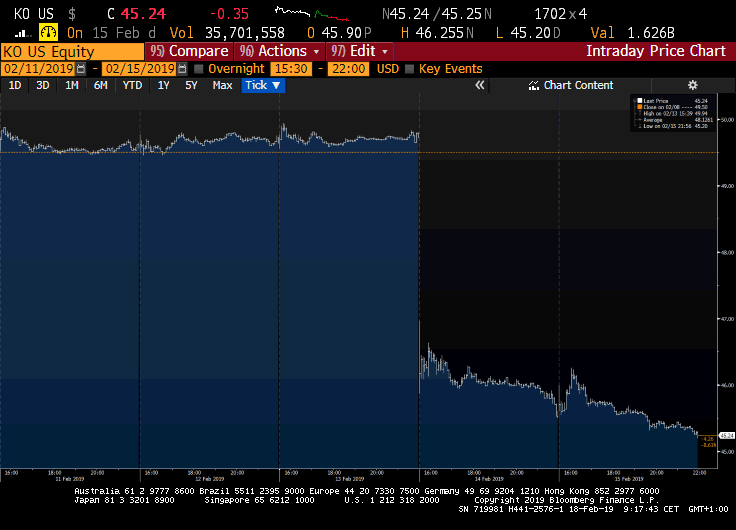Click the Intraday Price Chart title

[x=656, y=51]
